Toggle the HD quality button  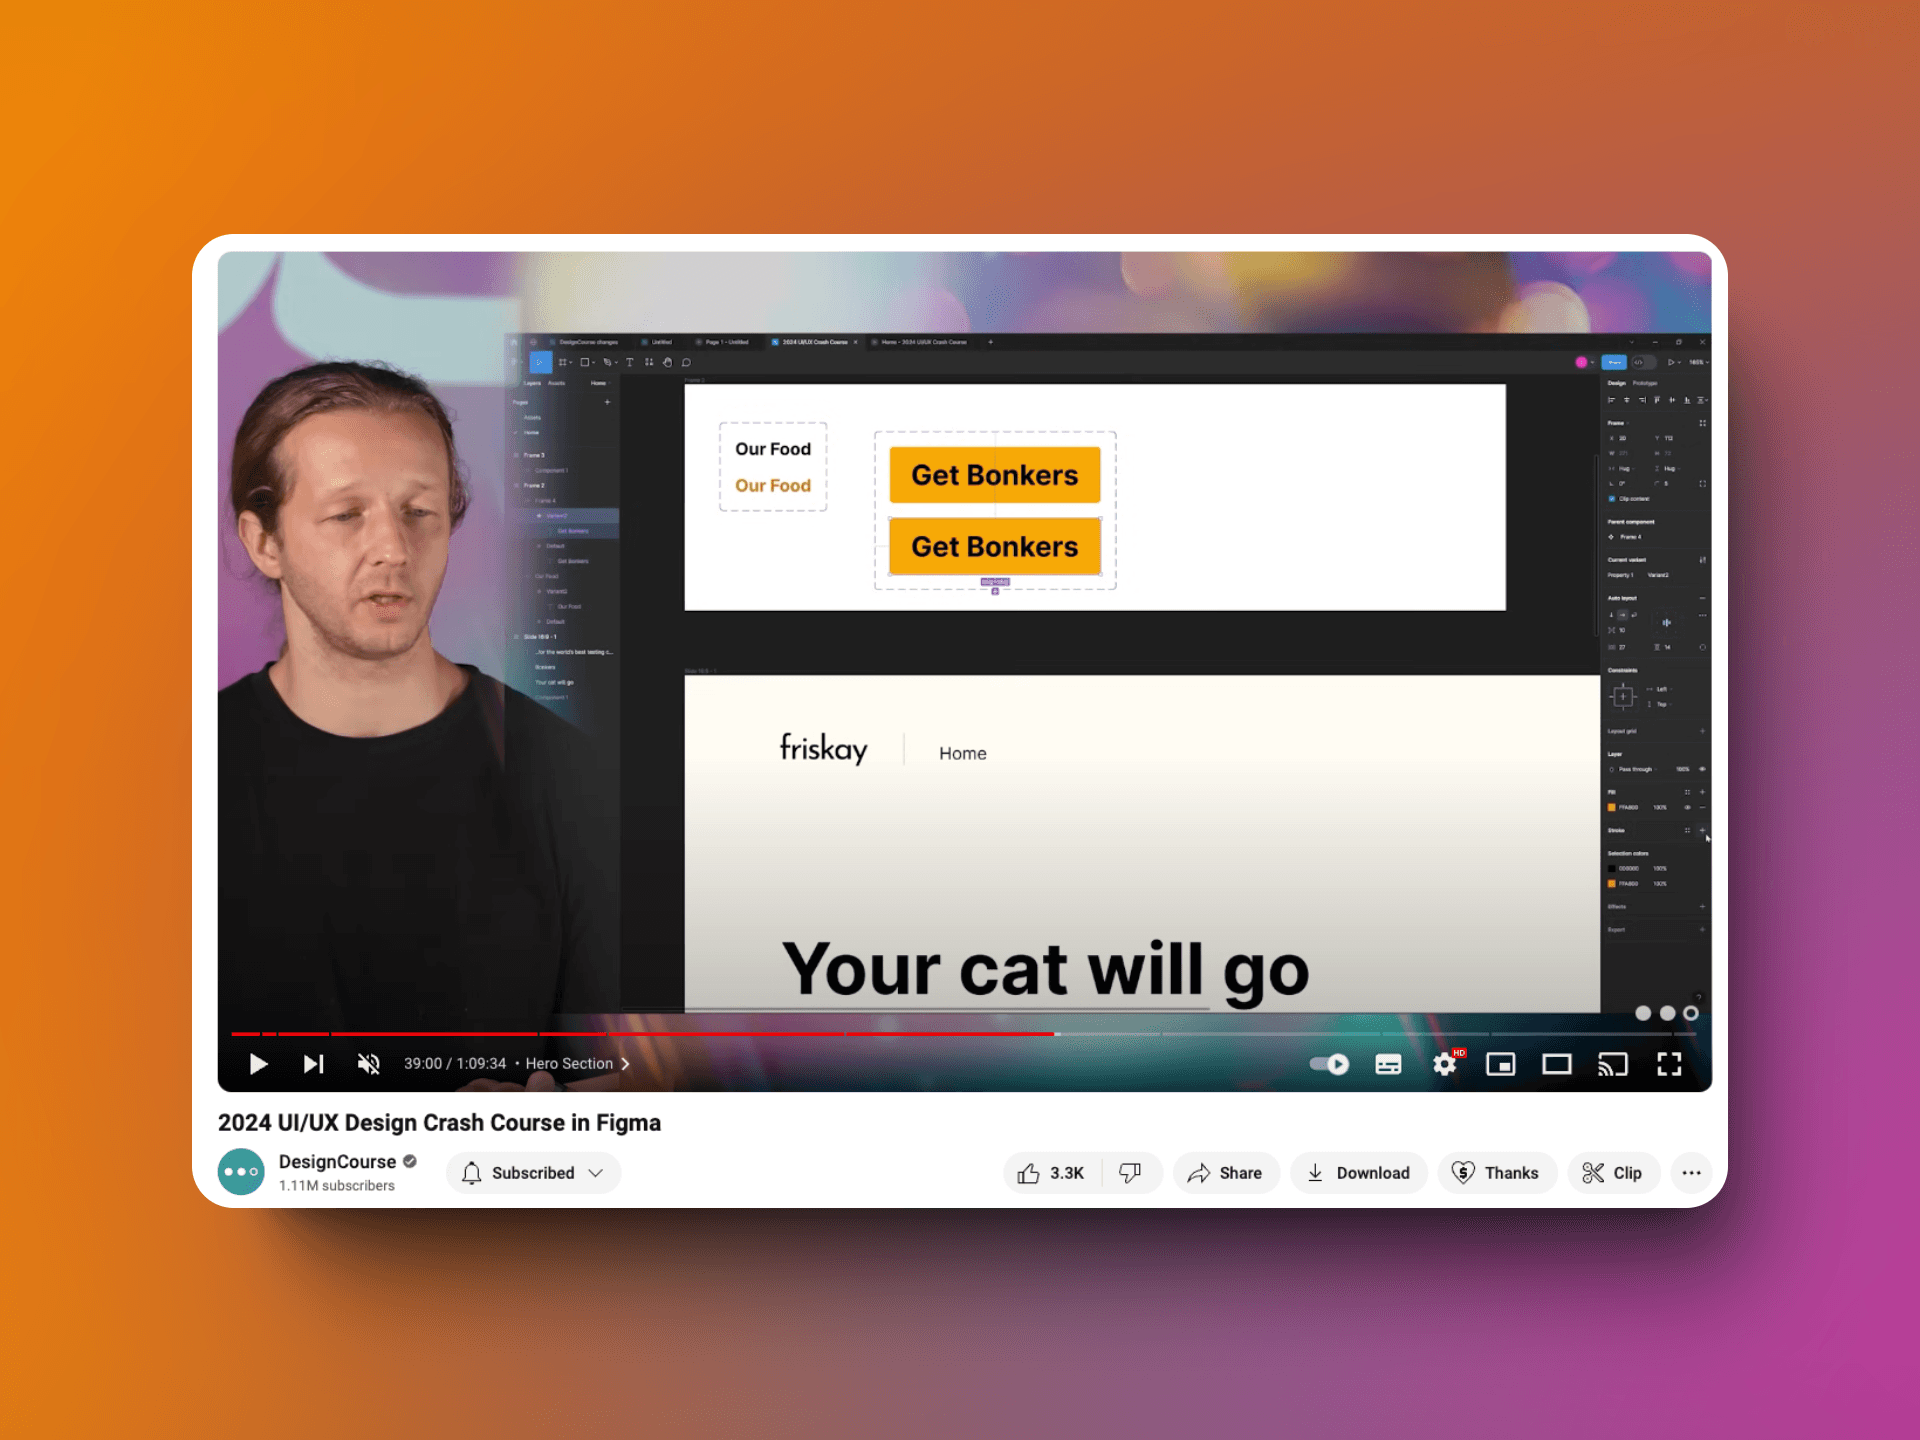[x=1445, y=1062]
